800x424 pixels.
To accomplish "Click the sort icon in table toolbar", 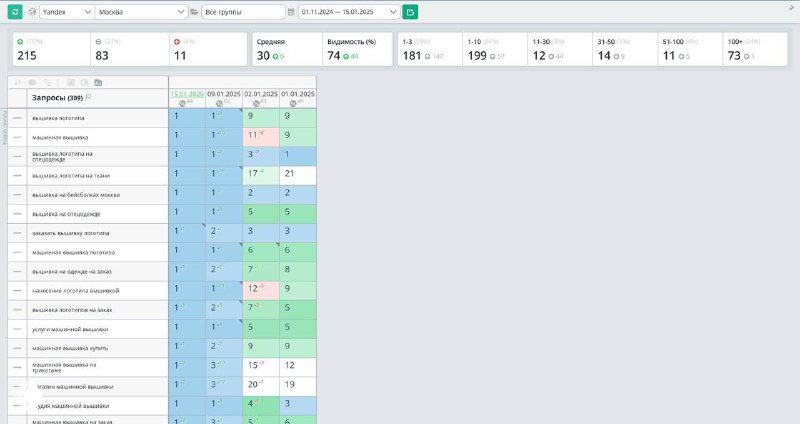I will coord(18,82).
